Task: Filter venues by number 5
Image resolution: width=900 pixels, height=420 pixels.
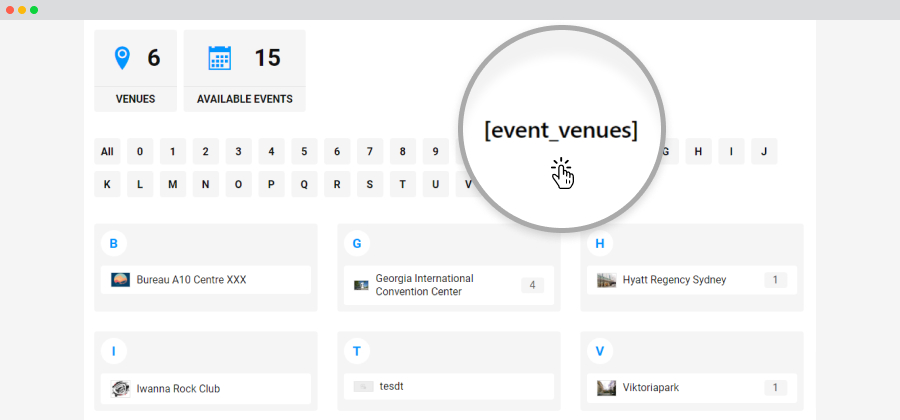Action: click(x=304, y=151)
